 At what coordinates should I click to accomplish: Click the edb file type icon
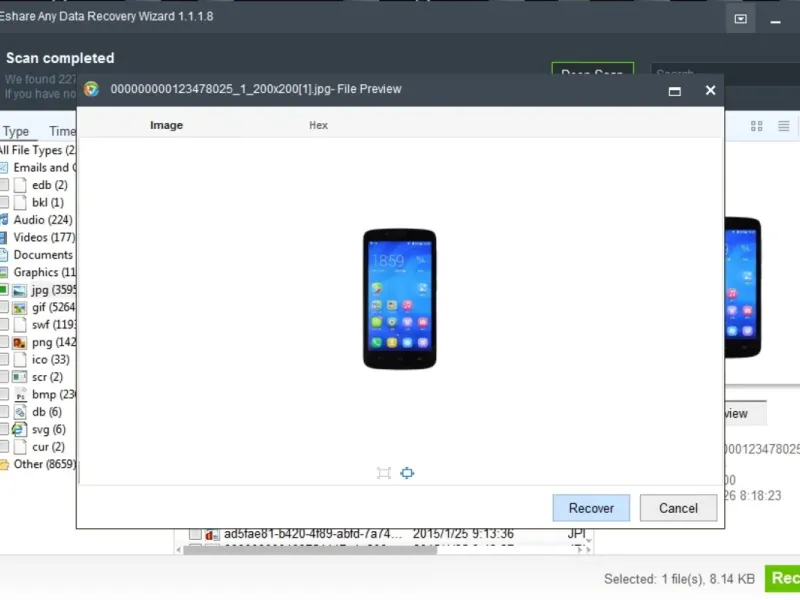(20, 185)
